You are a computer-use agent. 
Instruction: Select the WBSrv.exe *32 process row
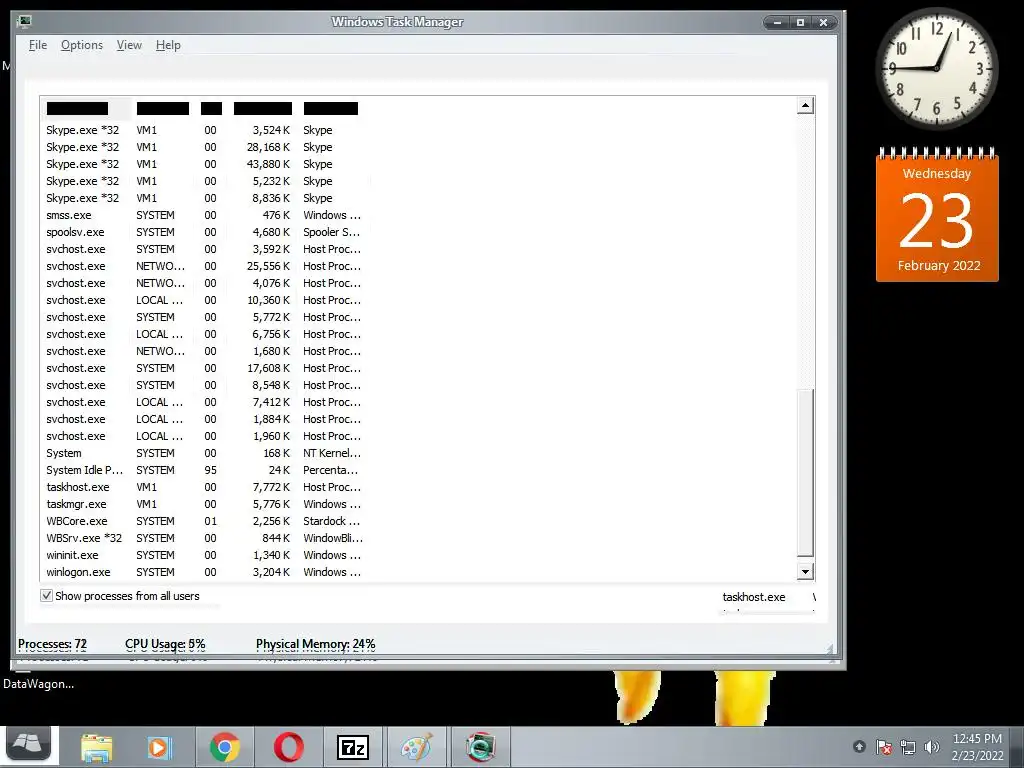tap(204, 537)
